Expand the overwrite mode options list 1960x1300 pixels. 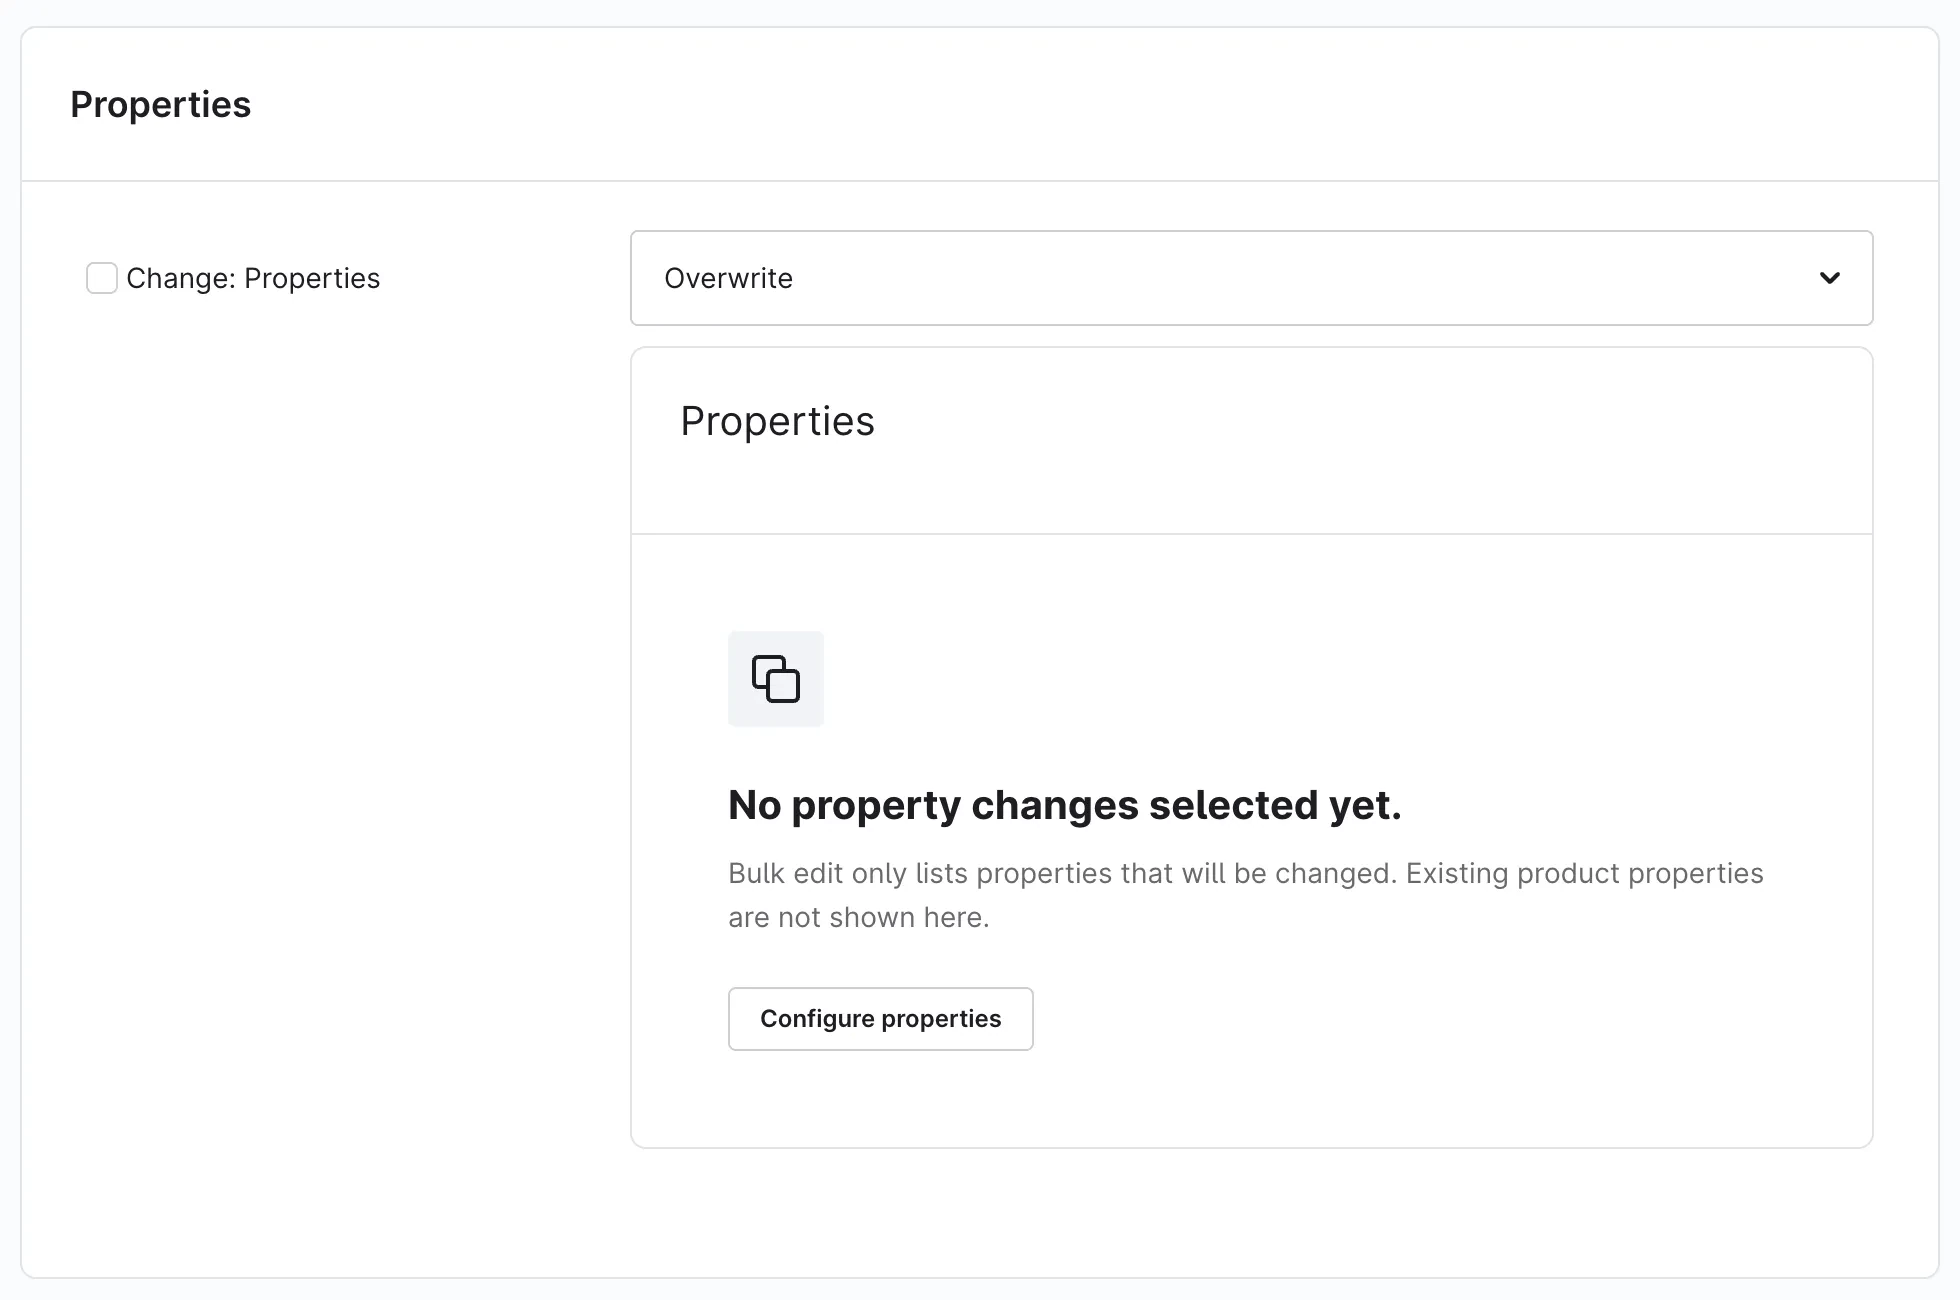[x=1251, y=278]
